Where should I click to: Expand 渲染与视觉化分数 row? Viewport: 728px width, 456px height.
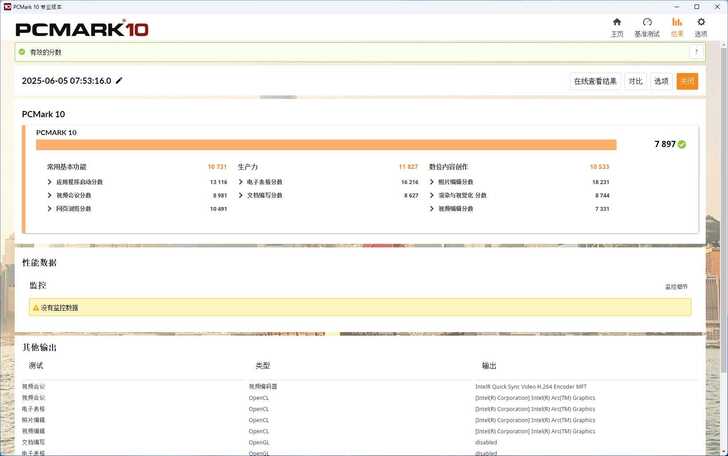pos(431,195)
